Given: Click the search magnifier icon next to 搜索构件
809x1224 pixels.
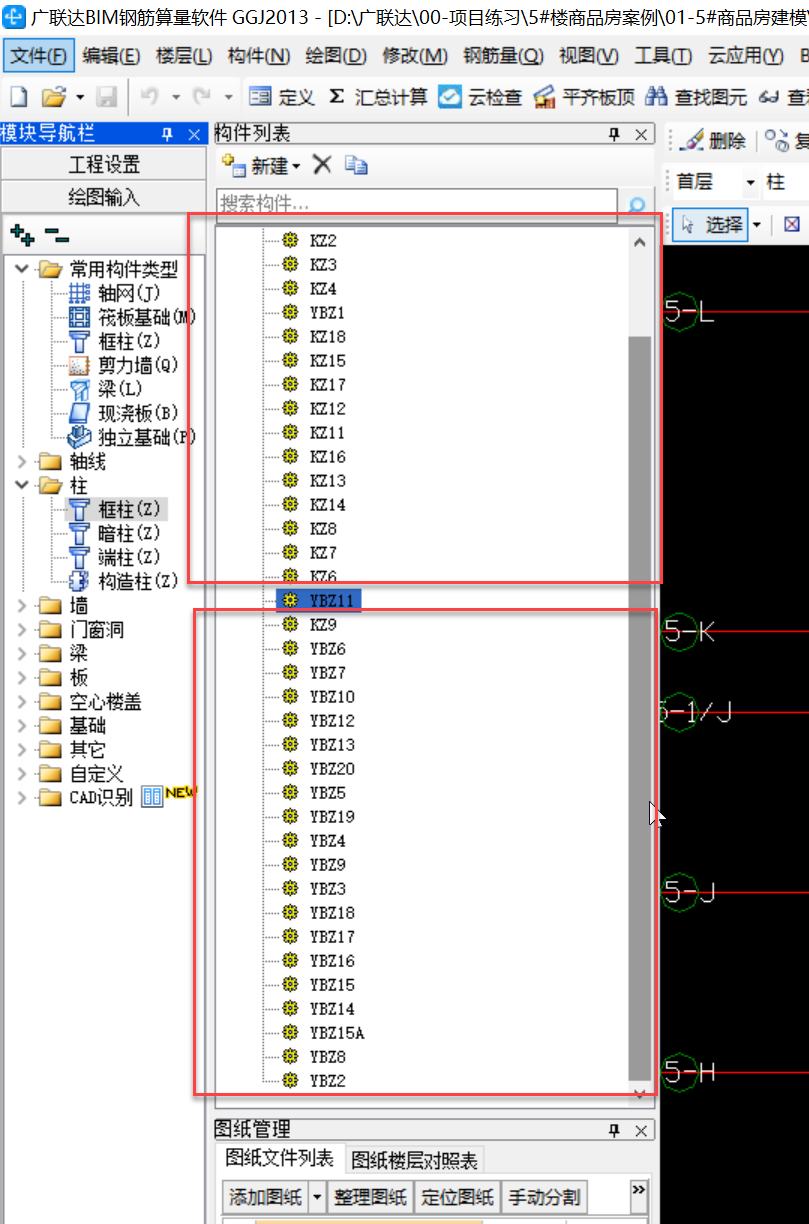Looking at the screenshot, I should pos(636,206).
